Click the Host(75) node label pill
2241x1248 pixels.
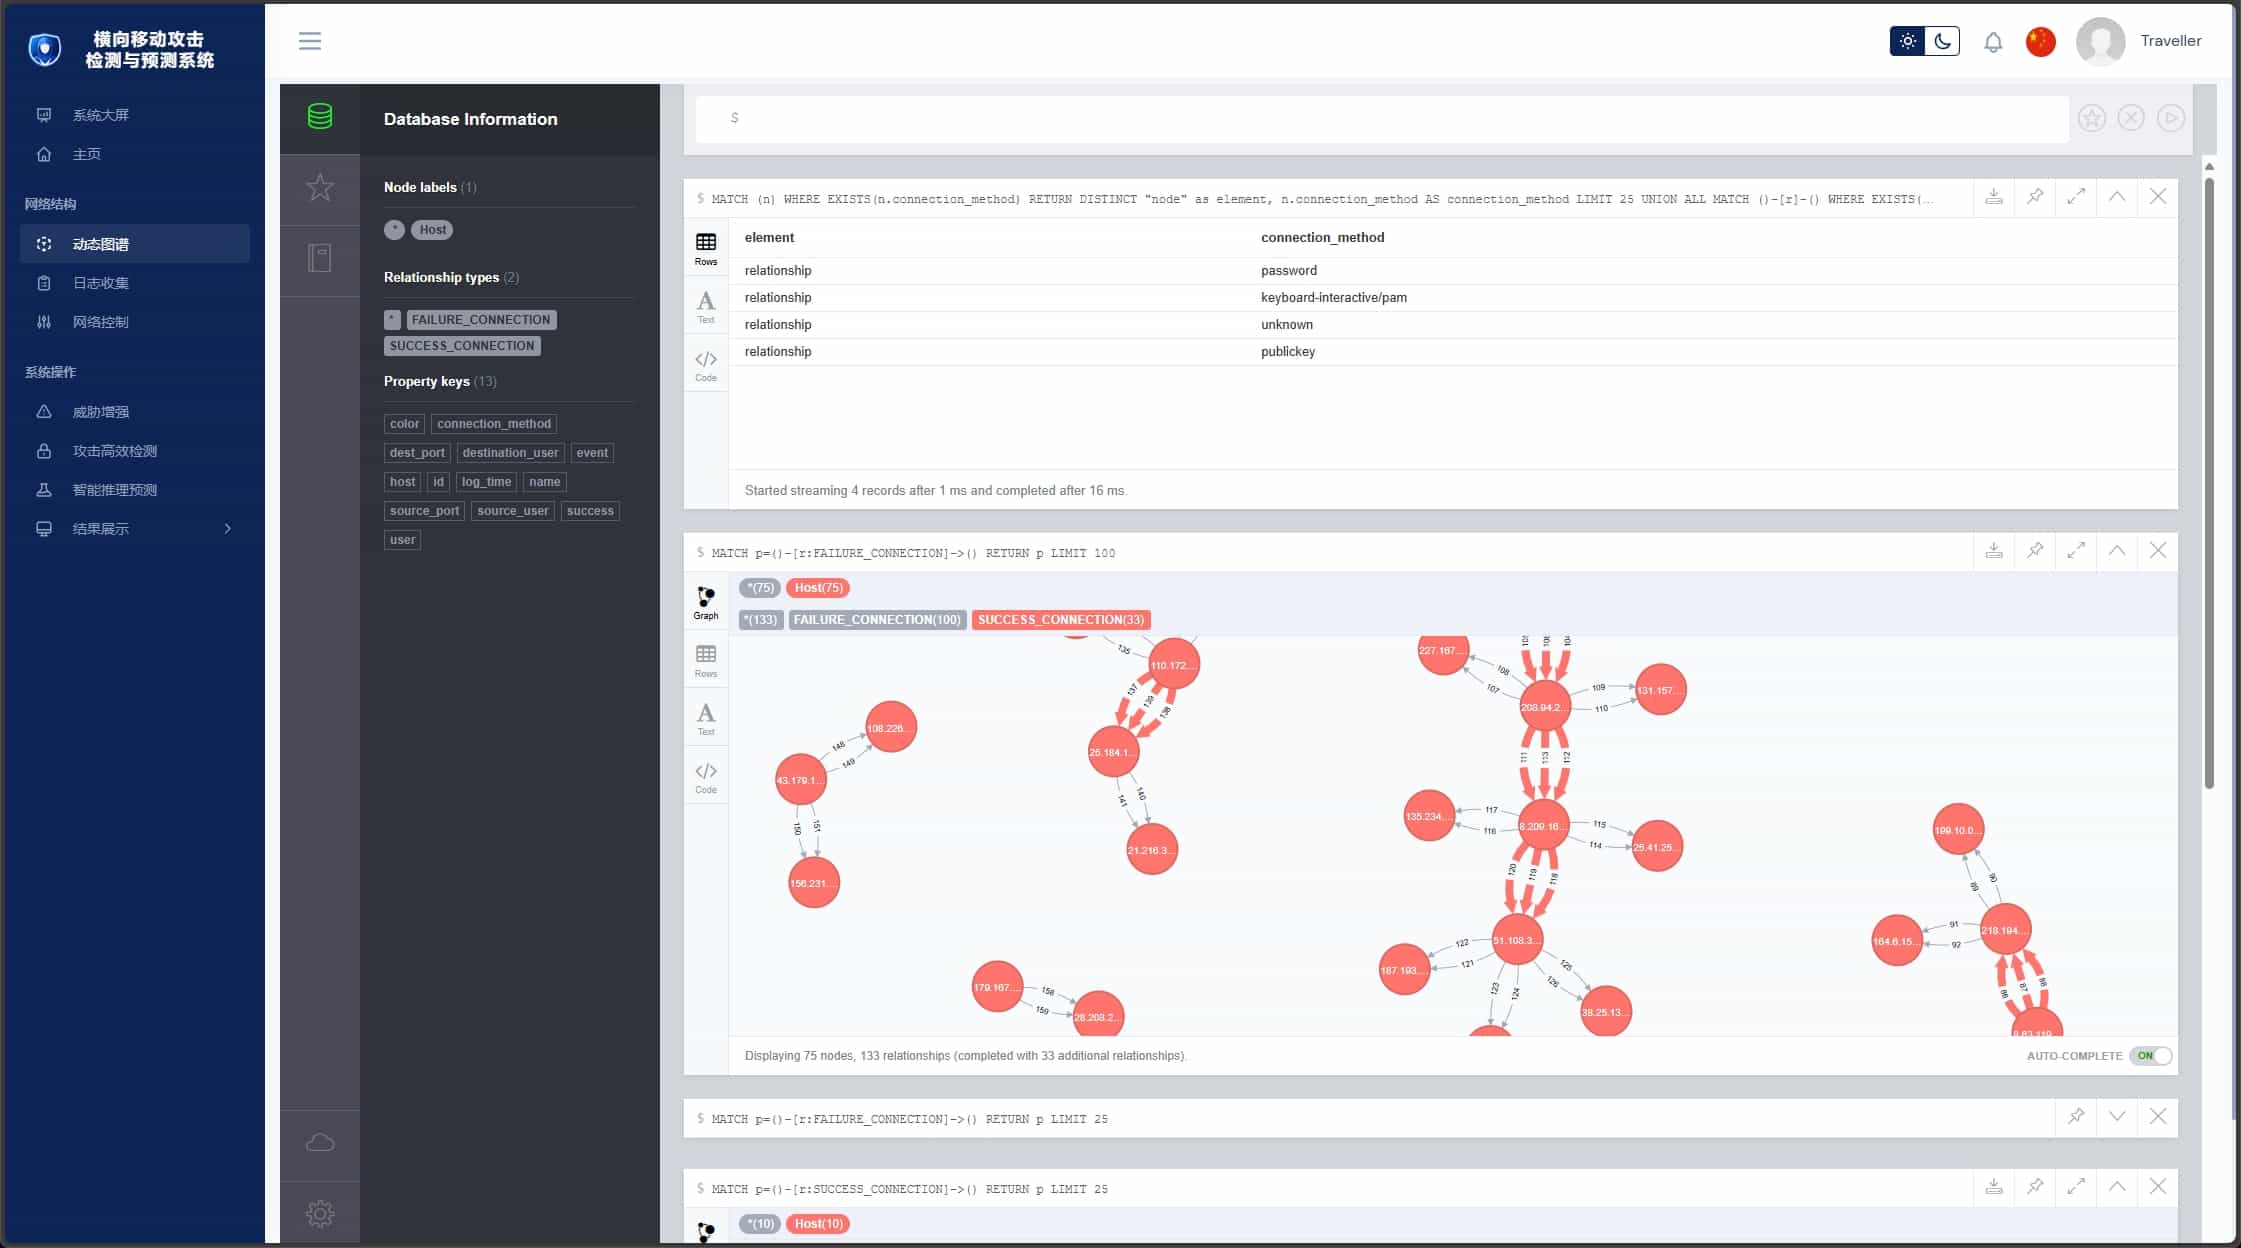click(818, 588)
